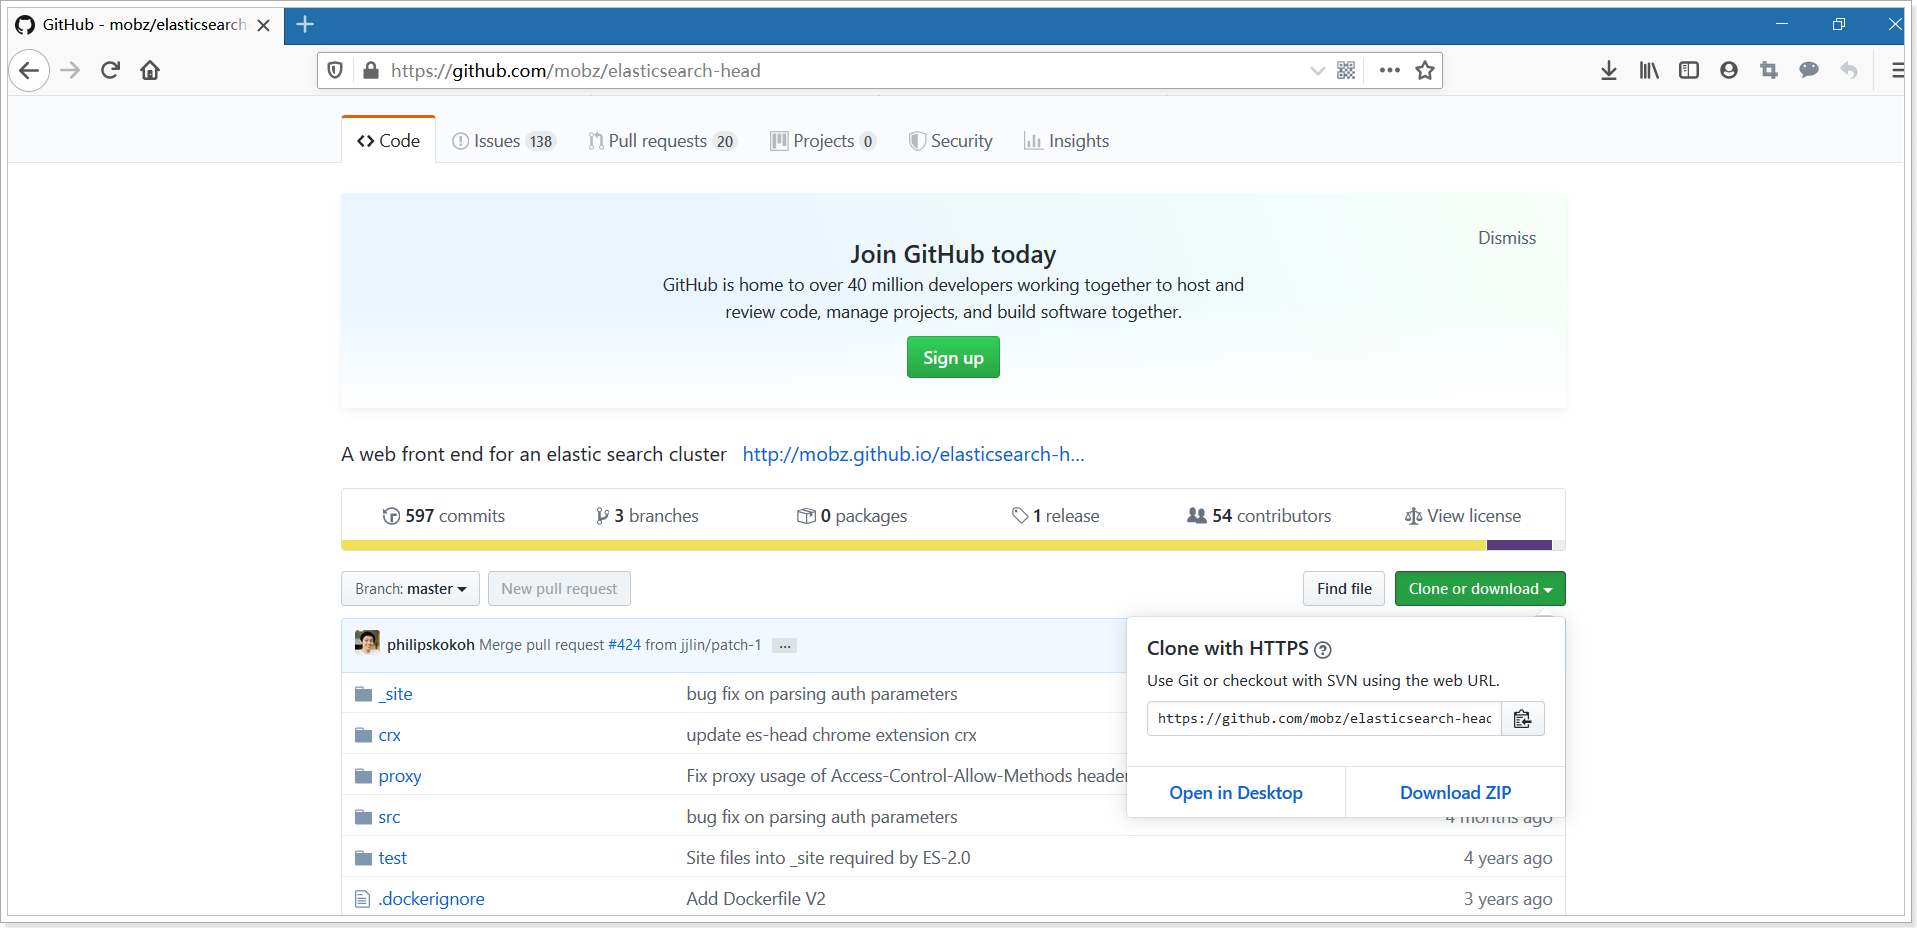Viewport: 1917px width, 928px height.
Task: View the 54 contributors list
Action: point(1259,516)
